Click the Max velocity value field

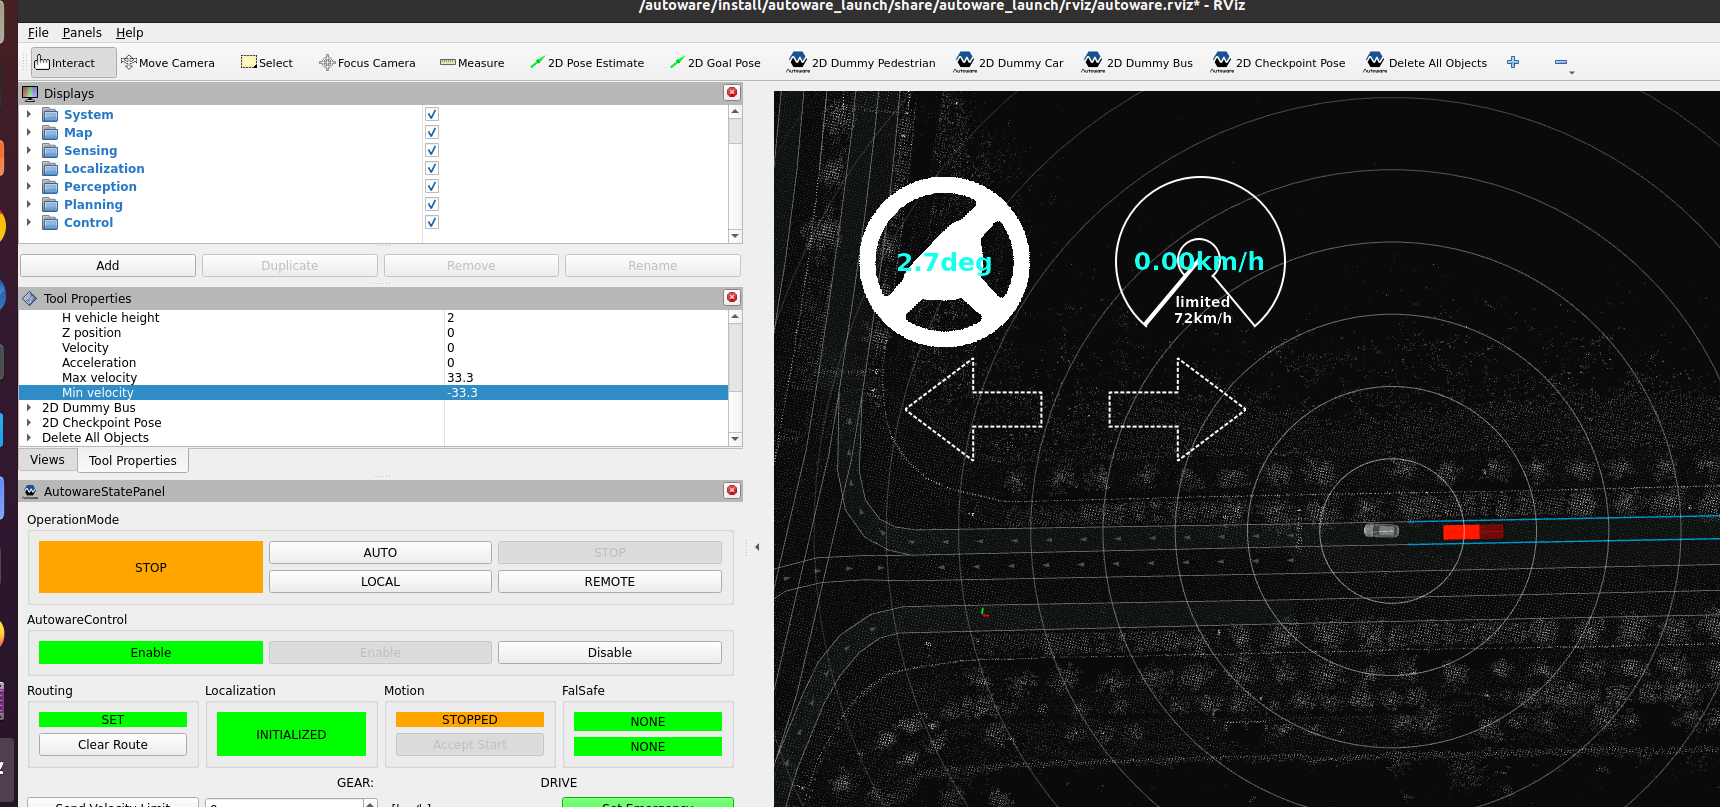pos(586,378)
